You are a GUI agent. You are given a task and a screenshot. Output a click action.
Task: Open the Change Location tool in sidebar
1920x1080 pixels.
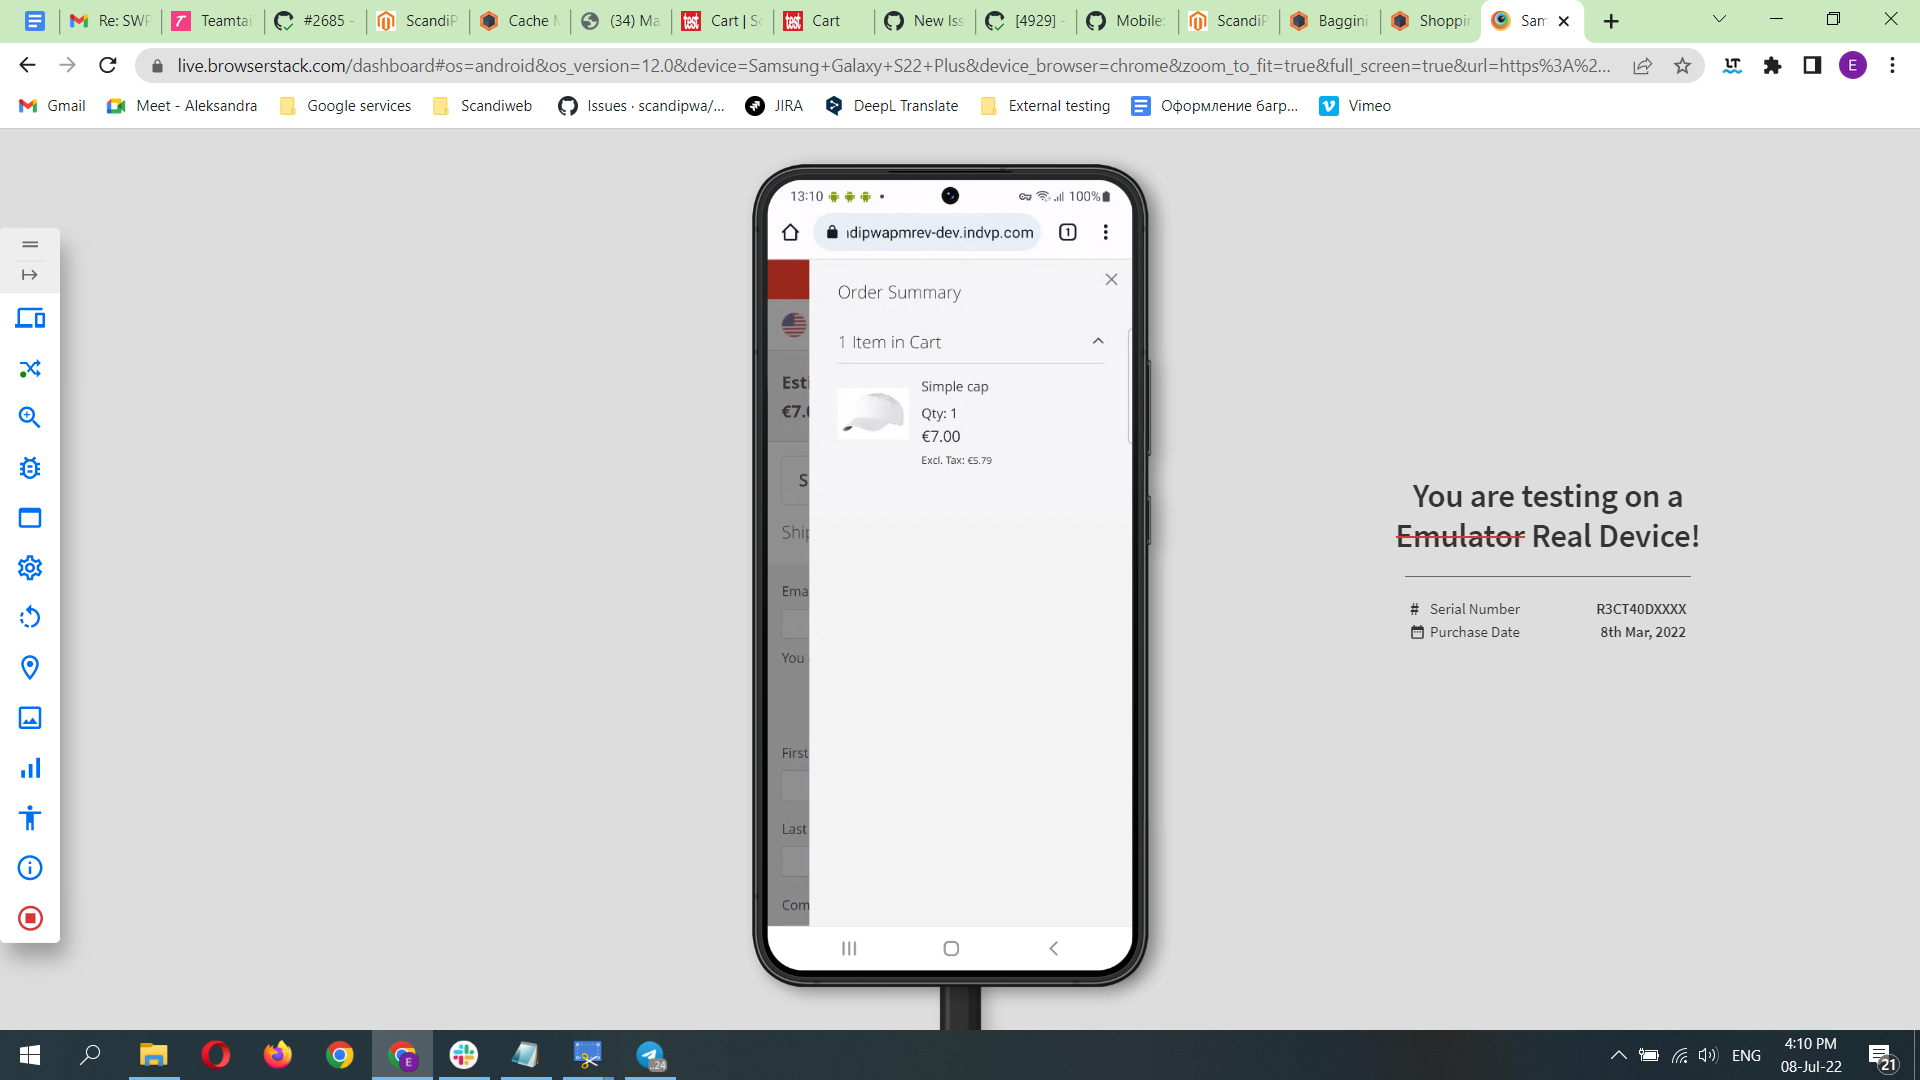(30, 667)
